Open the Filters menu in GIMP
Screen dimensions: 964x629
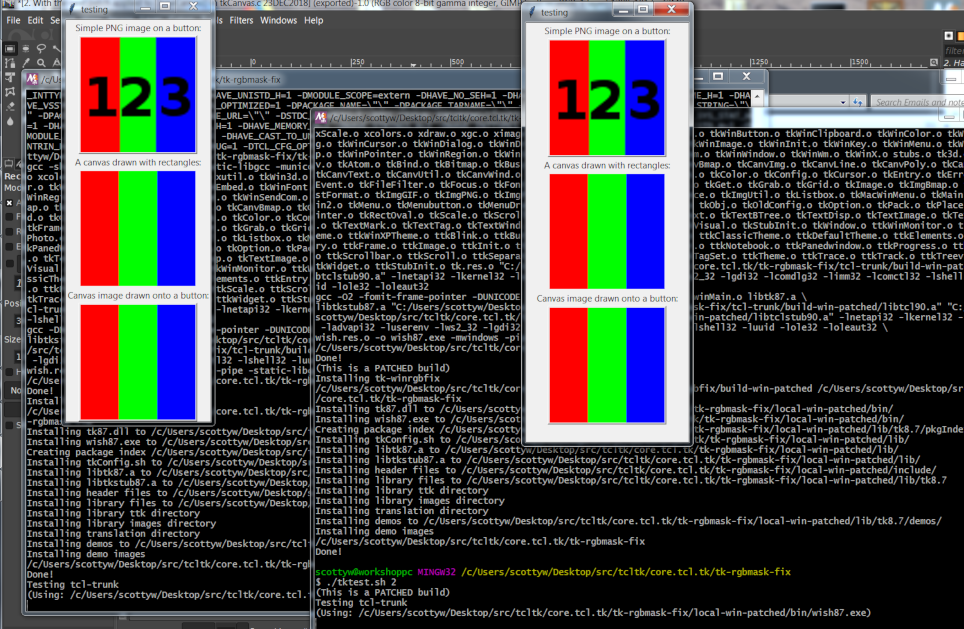tap(241, 20)
